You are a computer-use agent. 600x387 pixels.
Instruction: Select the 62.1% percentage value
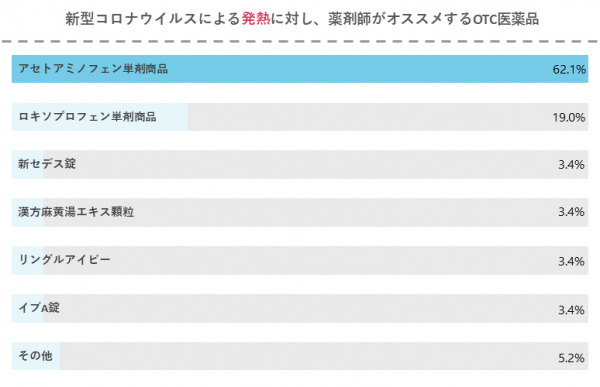pyautogui.click(x=569, y=69)
